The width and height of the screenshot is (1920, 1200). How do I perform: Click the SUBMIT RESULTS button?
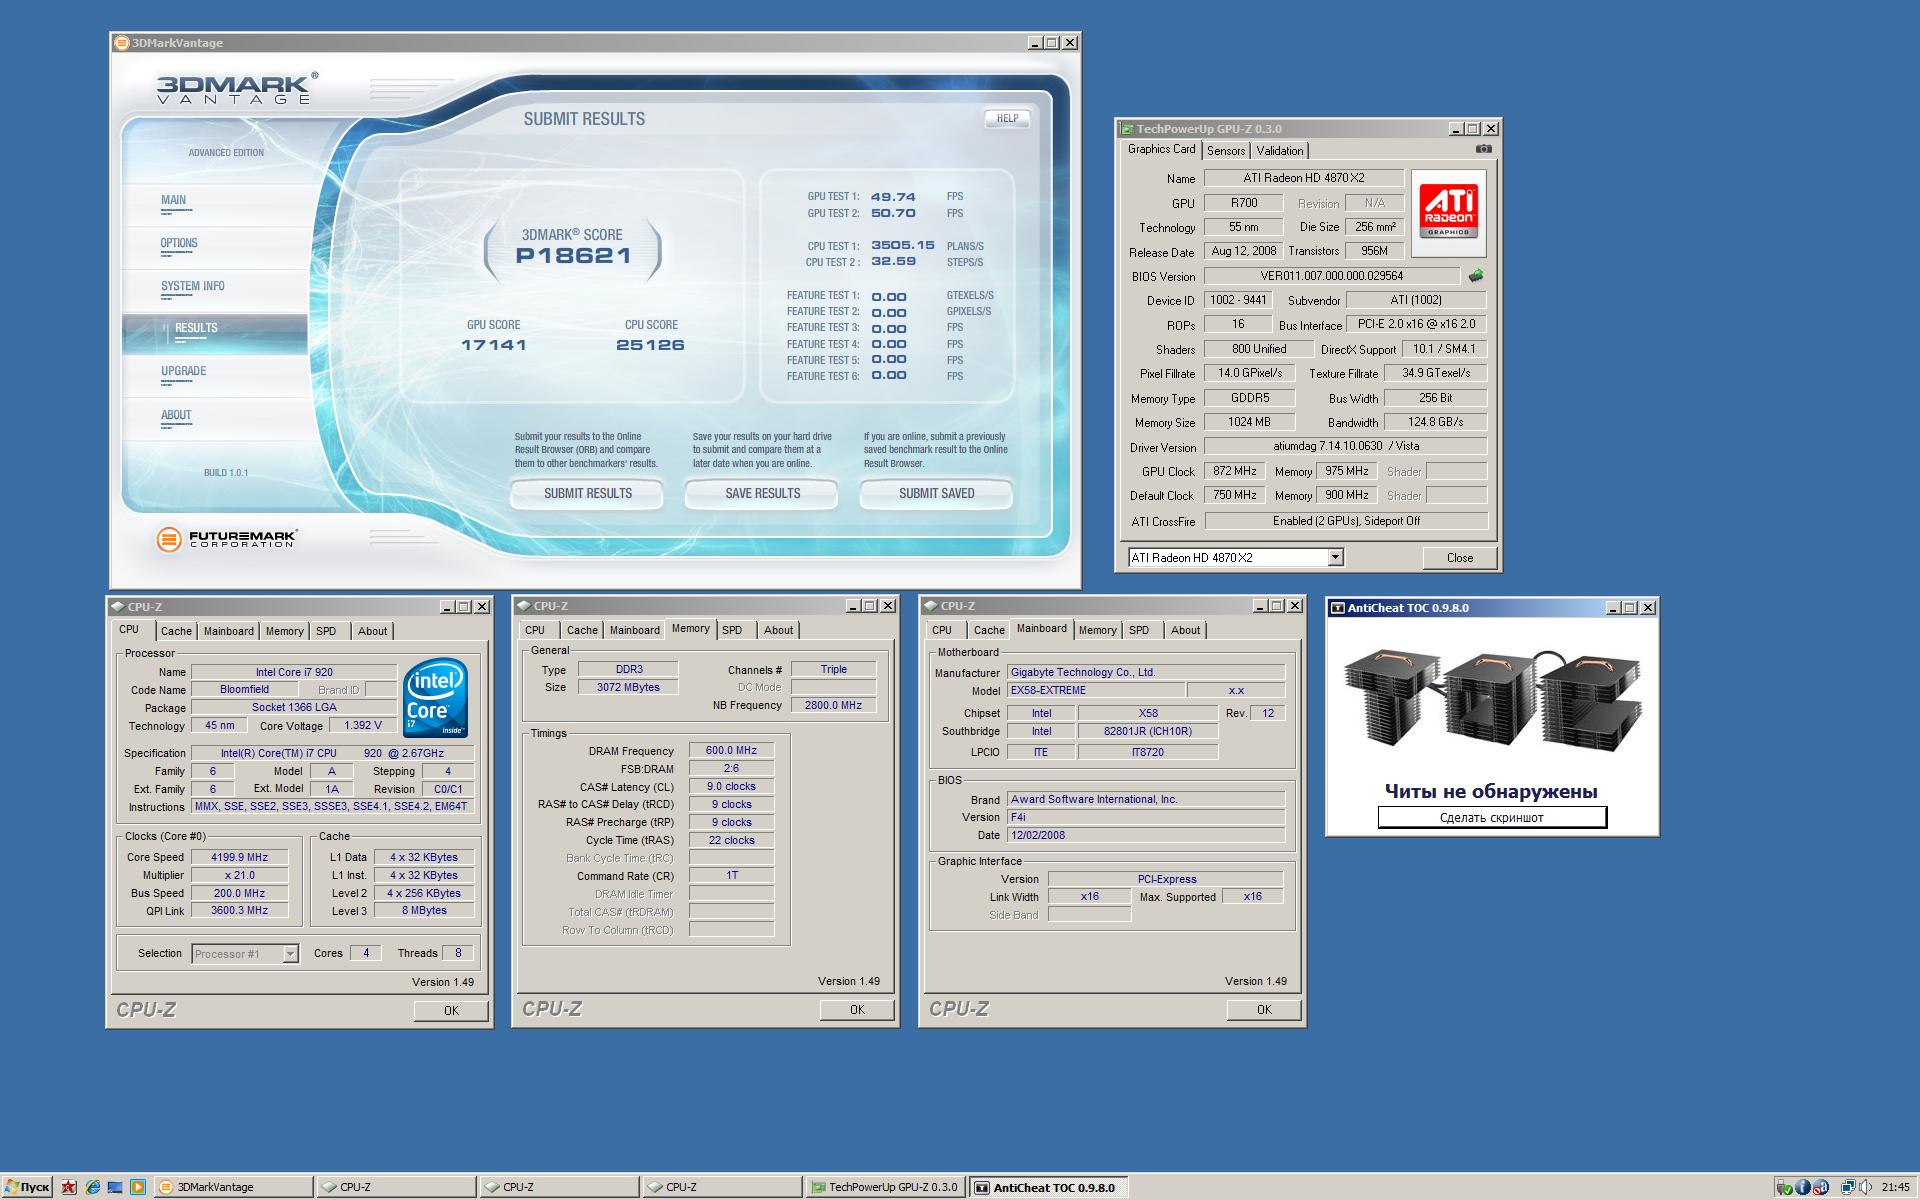coord(587,494)
